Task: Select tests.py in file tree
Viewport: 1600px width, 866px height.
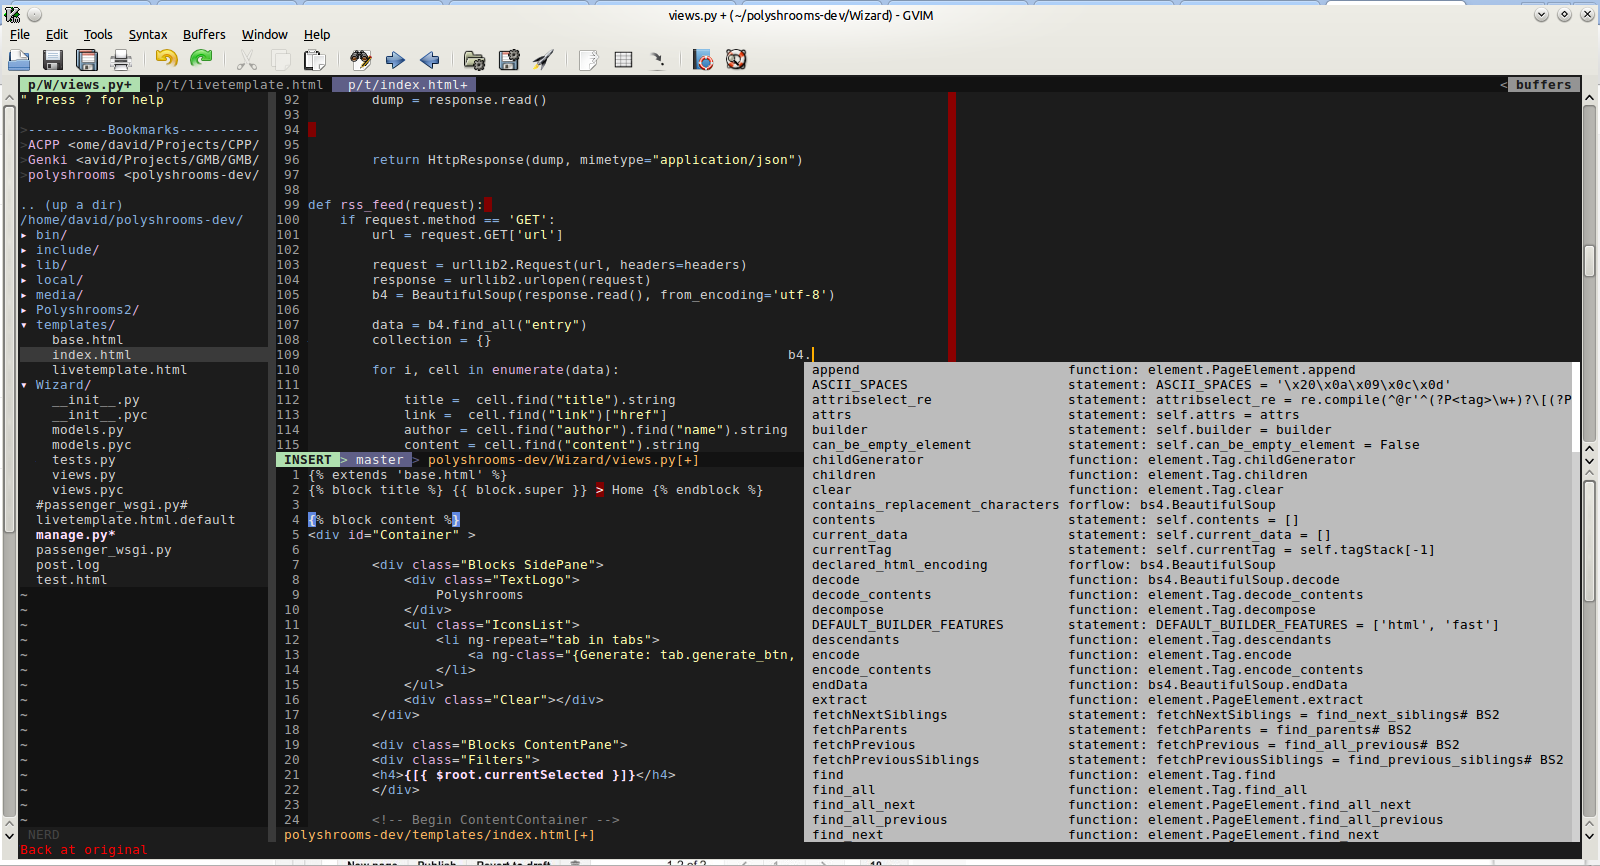Action: [83, 460]
